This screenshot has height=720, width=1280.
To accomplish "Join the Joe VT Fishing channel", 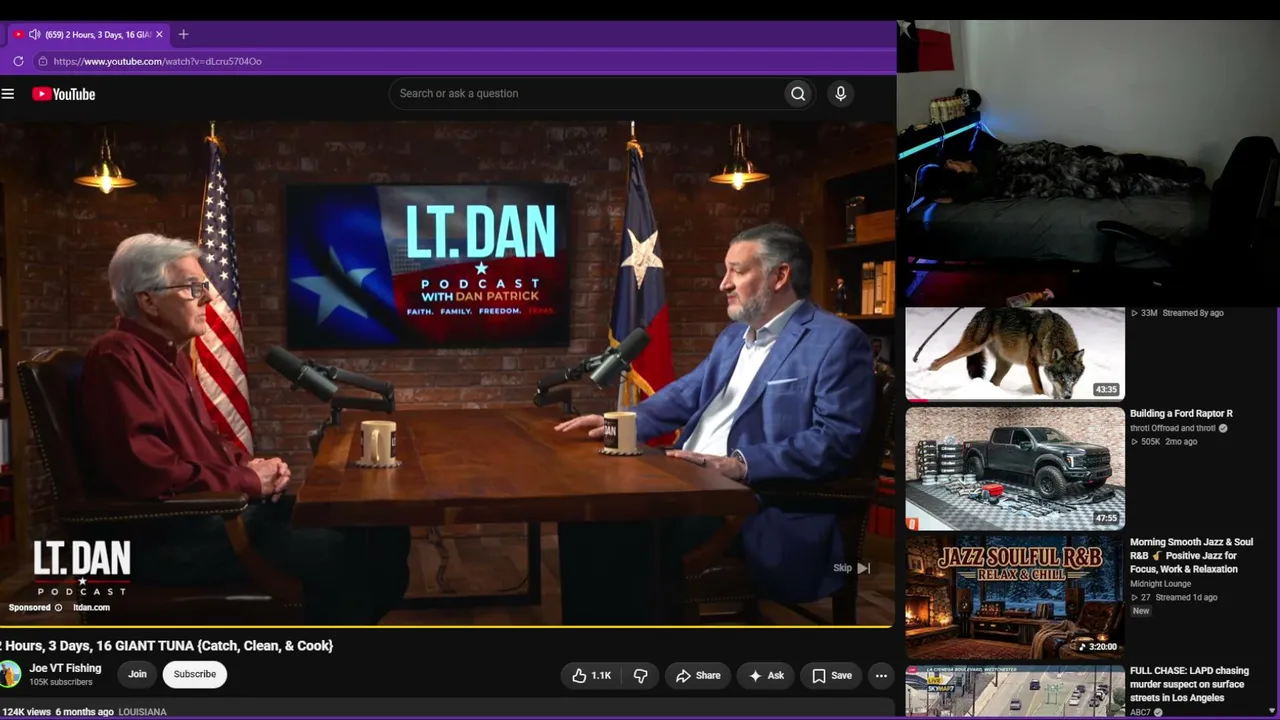I will tap(137, 674).
